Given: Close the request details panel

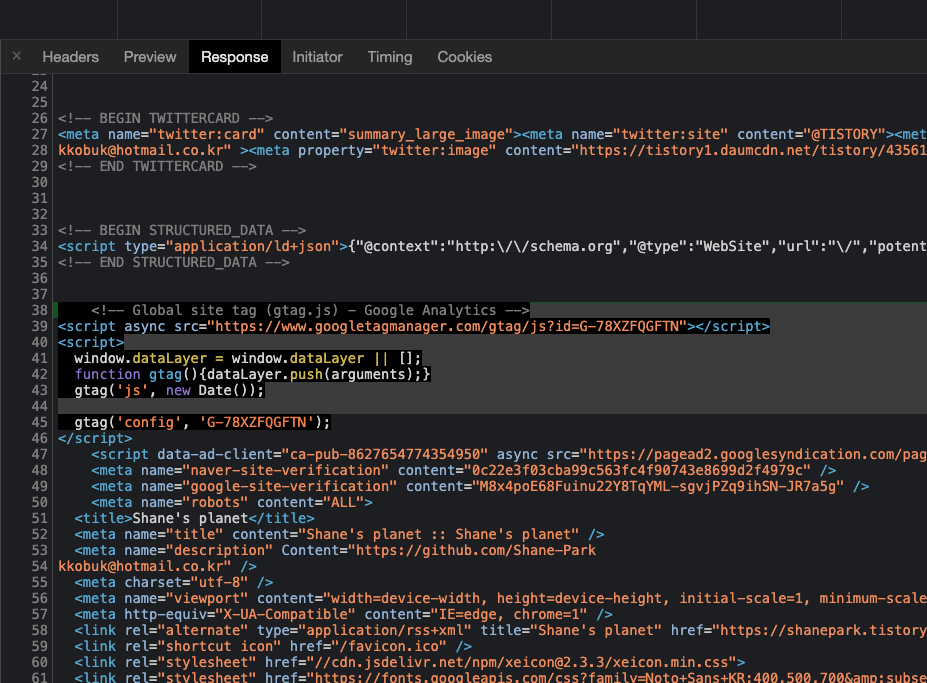Looking at the screenshot, I should (17, 56).
